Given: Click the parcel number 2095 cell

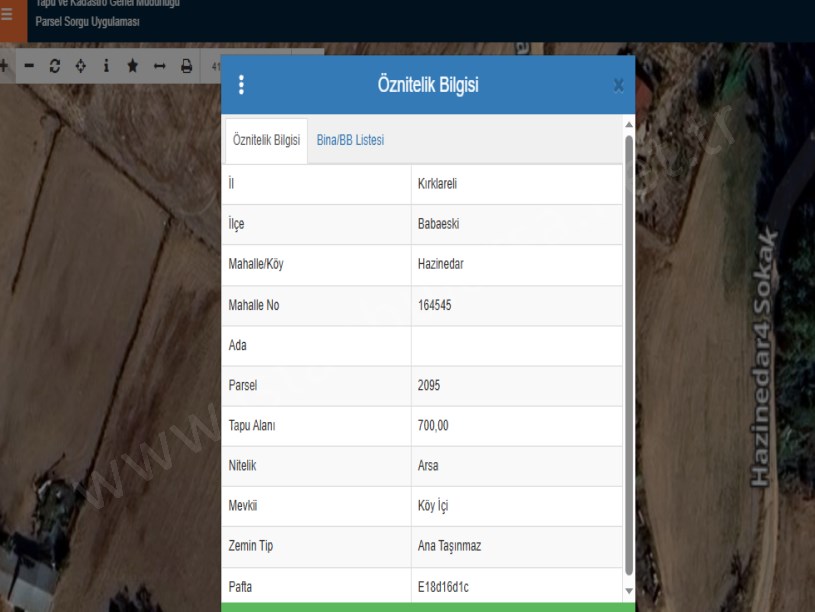Looking at the screenshot, I should click(516, 385).
